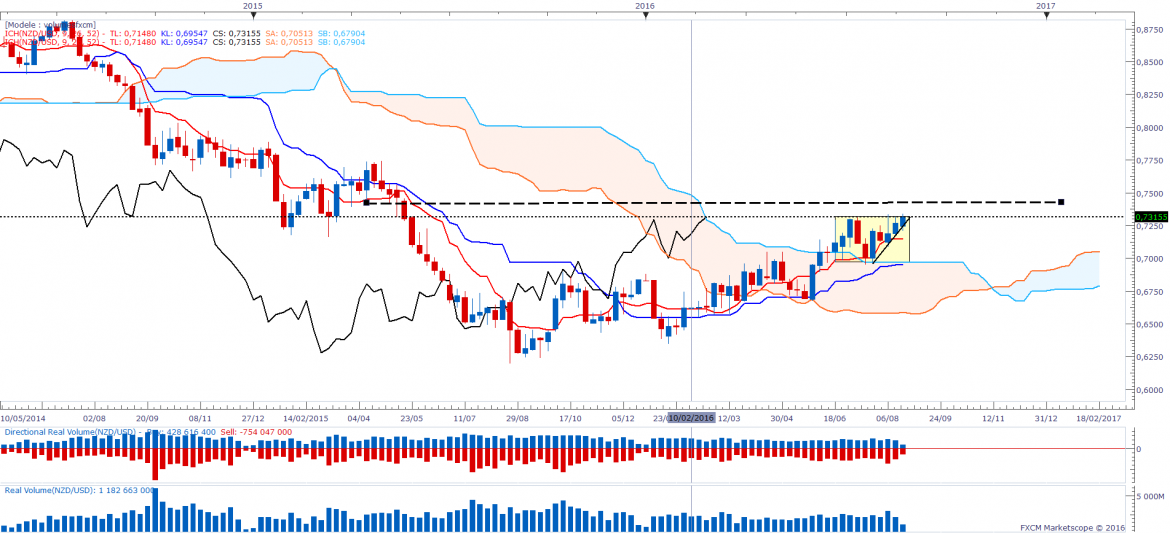Click the 10/05/2014 date label
This screenshot has width=1170, height=533.
click(23, 419)
